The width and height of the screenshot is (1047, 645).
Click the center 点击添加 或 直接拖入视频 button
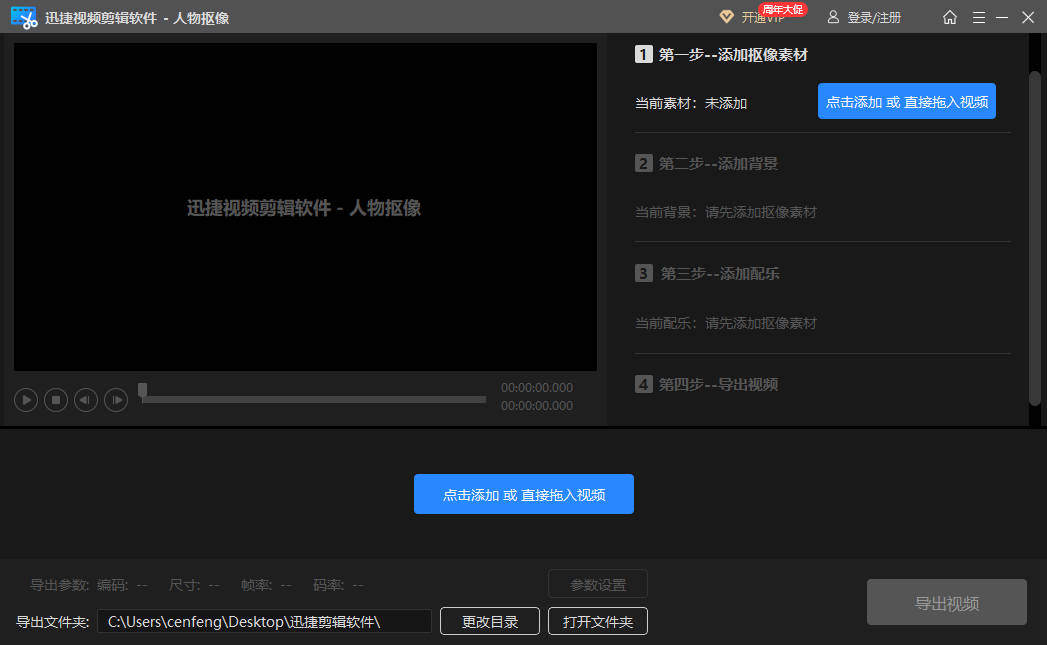pyautogui.click(x=523, y=494)
